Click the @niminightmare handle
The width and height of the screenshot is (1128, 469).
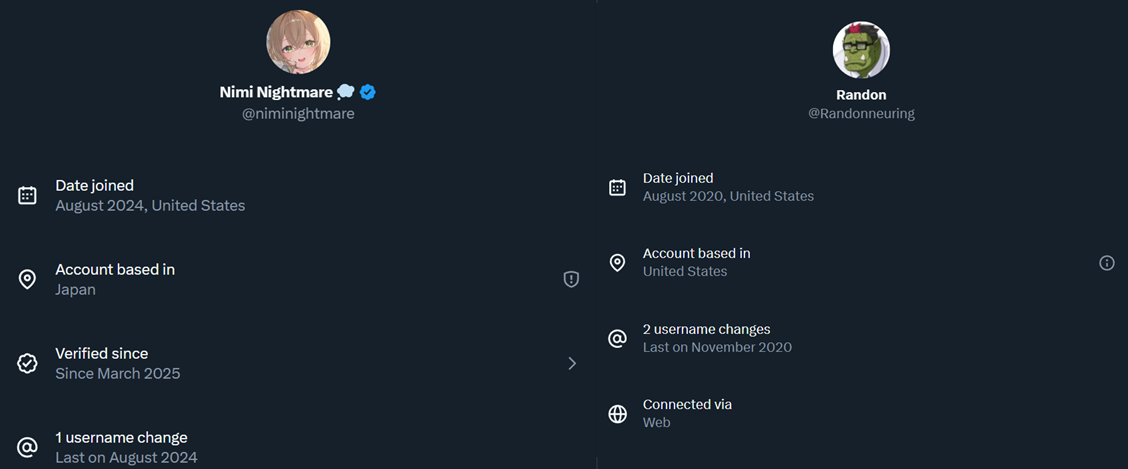(298, 114)
